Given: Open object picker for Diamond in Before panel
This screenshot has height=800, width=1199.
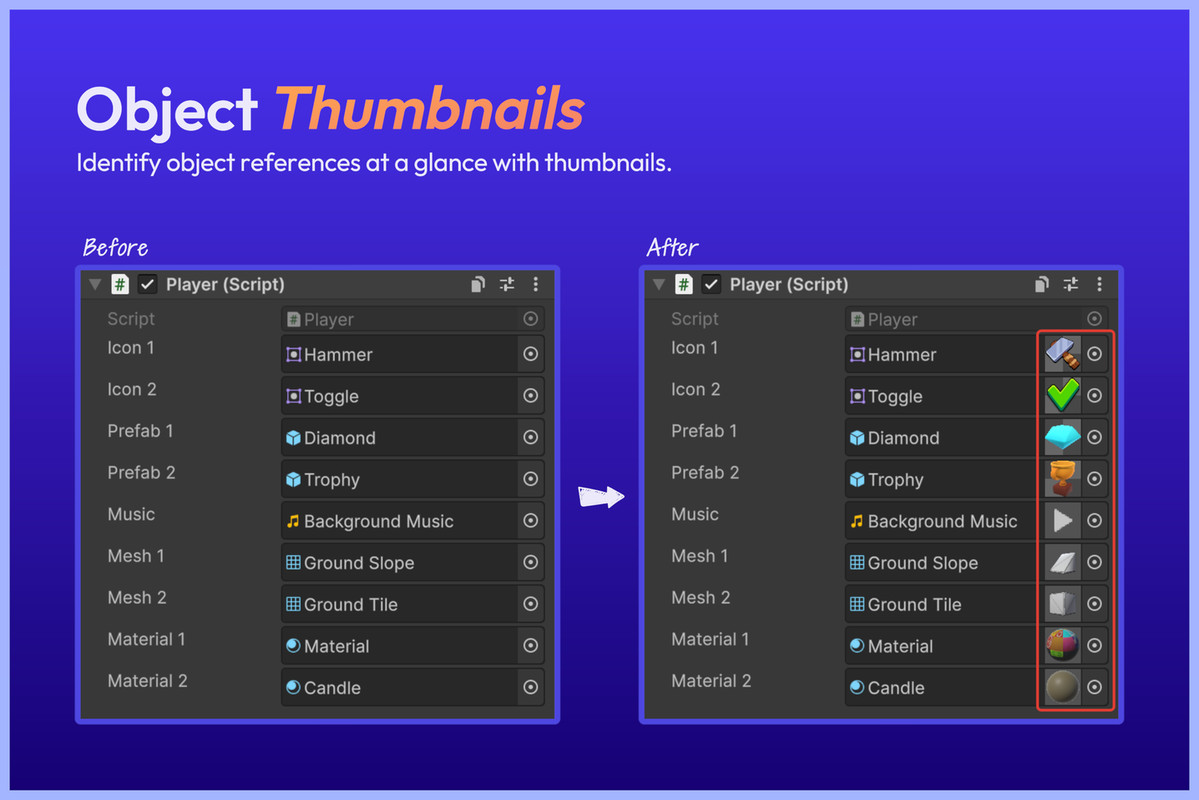Looking at the screenshot, I should point(531,437).
